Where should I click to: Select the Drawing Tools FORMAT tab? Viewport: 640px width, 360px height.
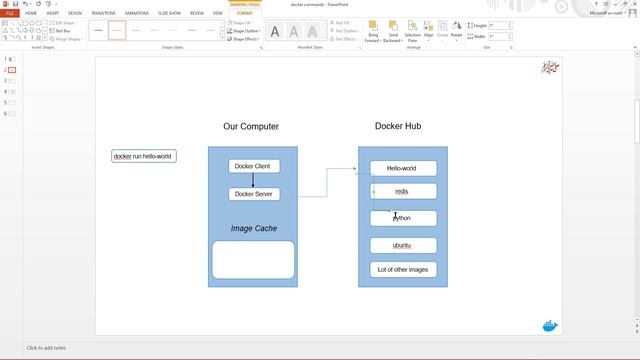point(245,13)
